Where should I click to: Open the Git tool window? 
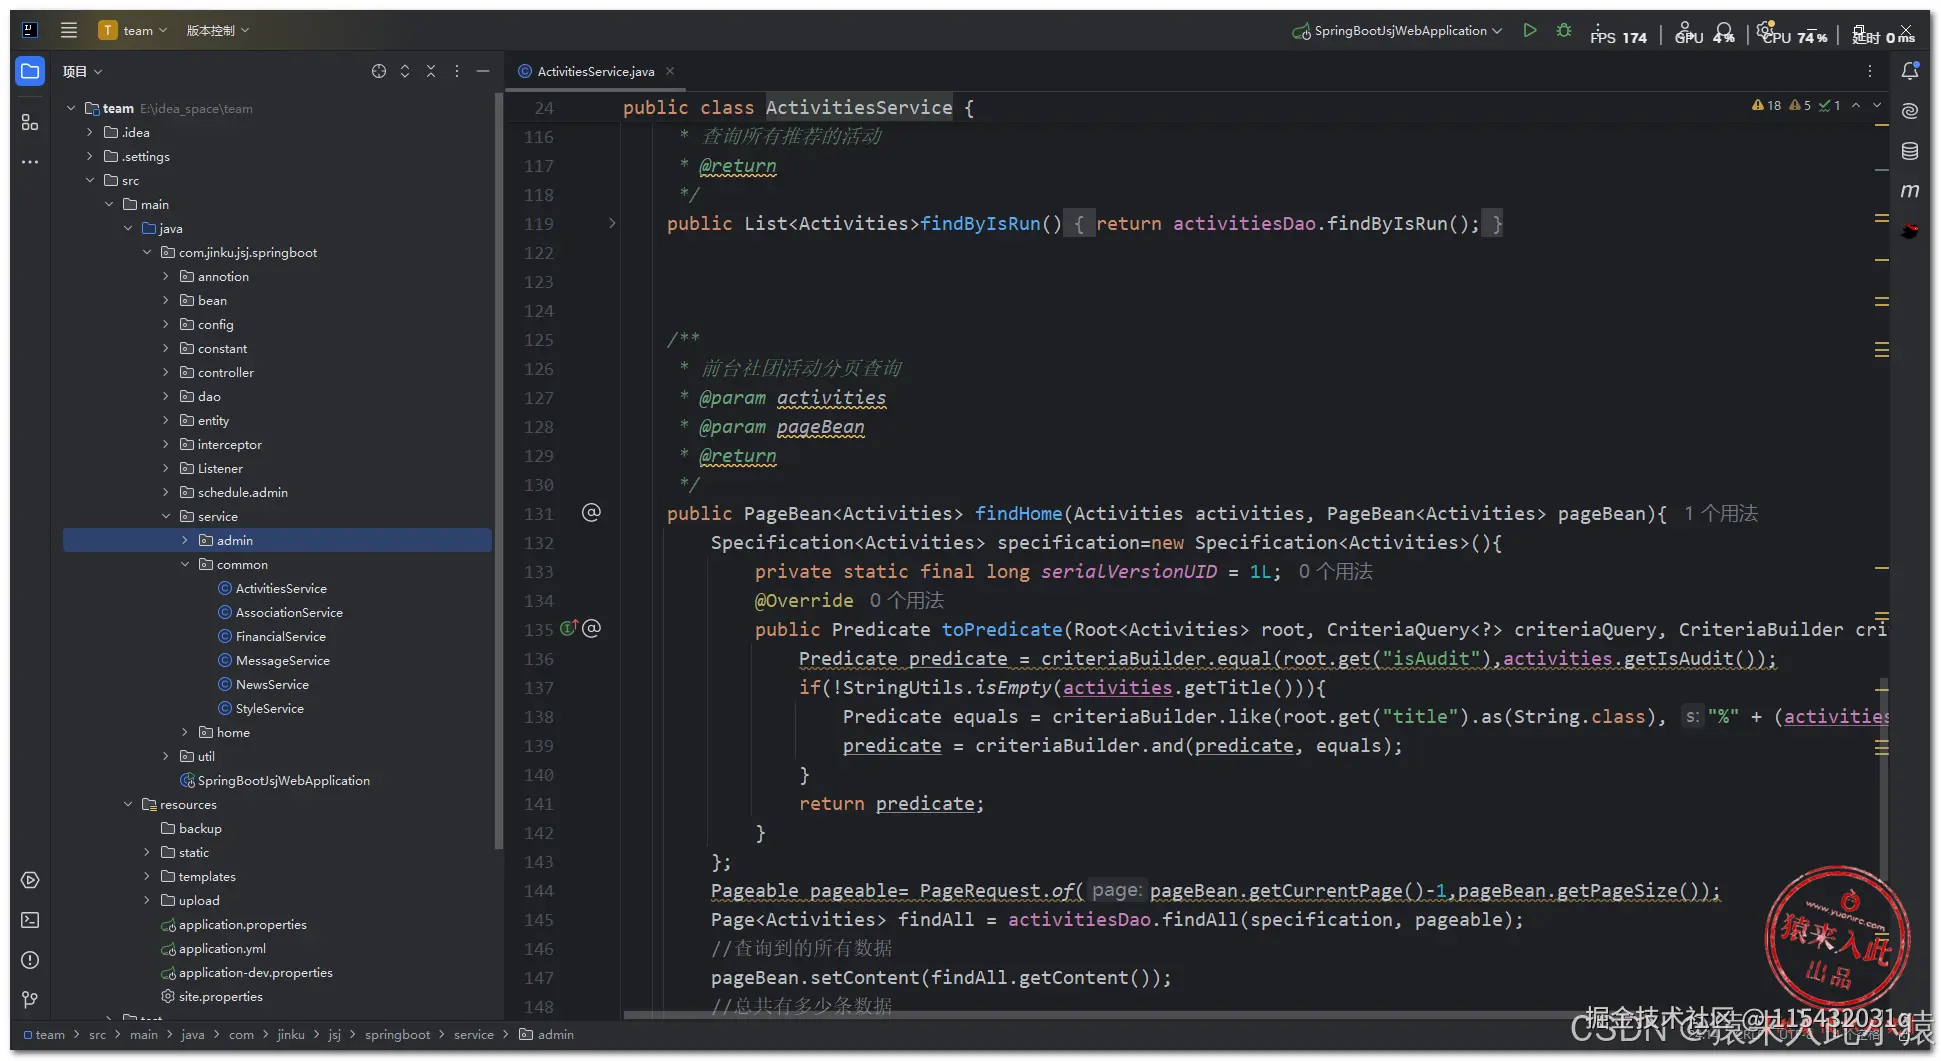tap(30, 999)
